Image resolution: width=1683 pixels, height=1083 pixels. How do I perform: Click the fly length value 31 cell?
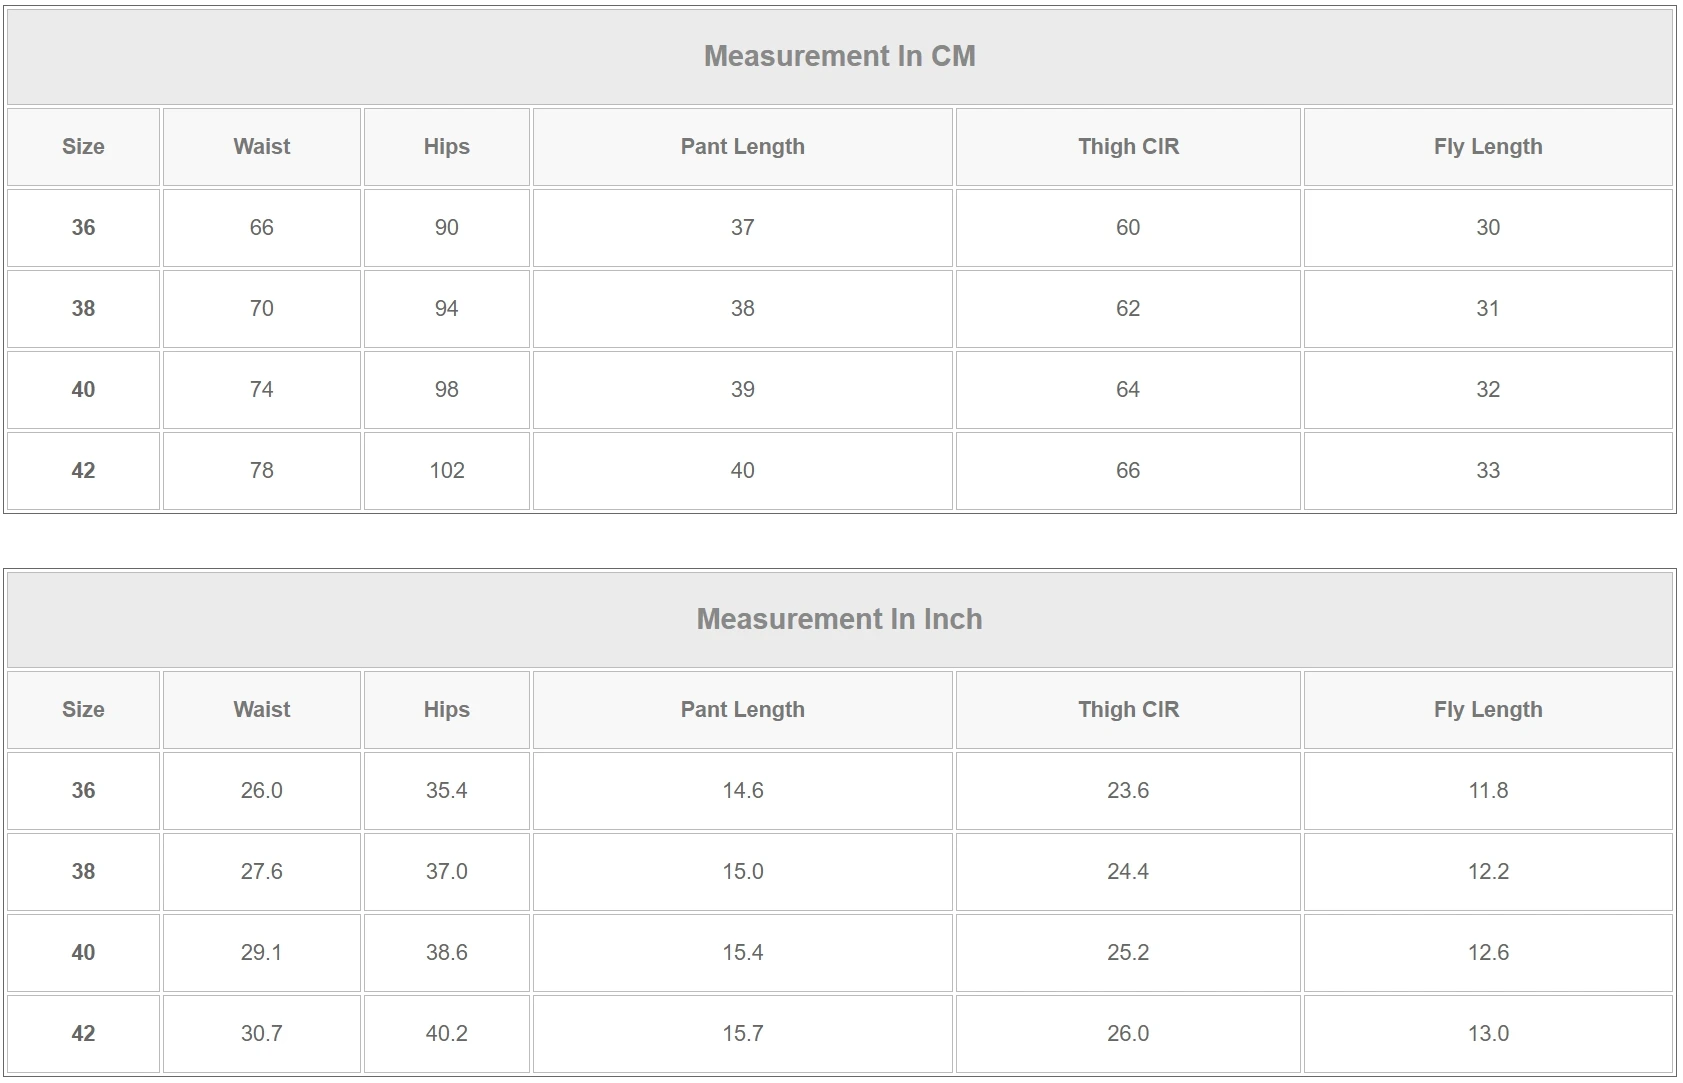pyautogui.click(x=1488, y=309)
